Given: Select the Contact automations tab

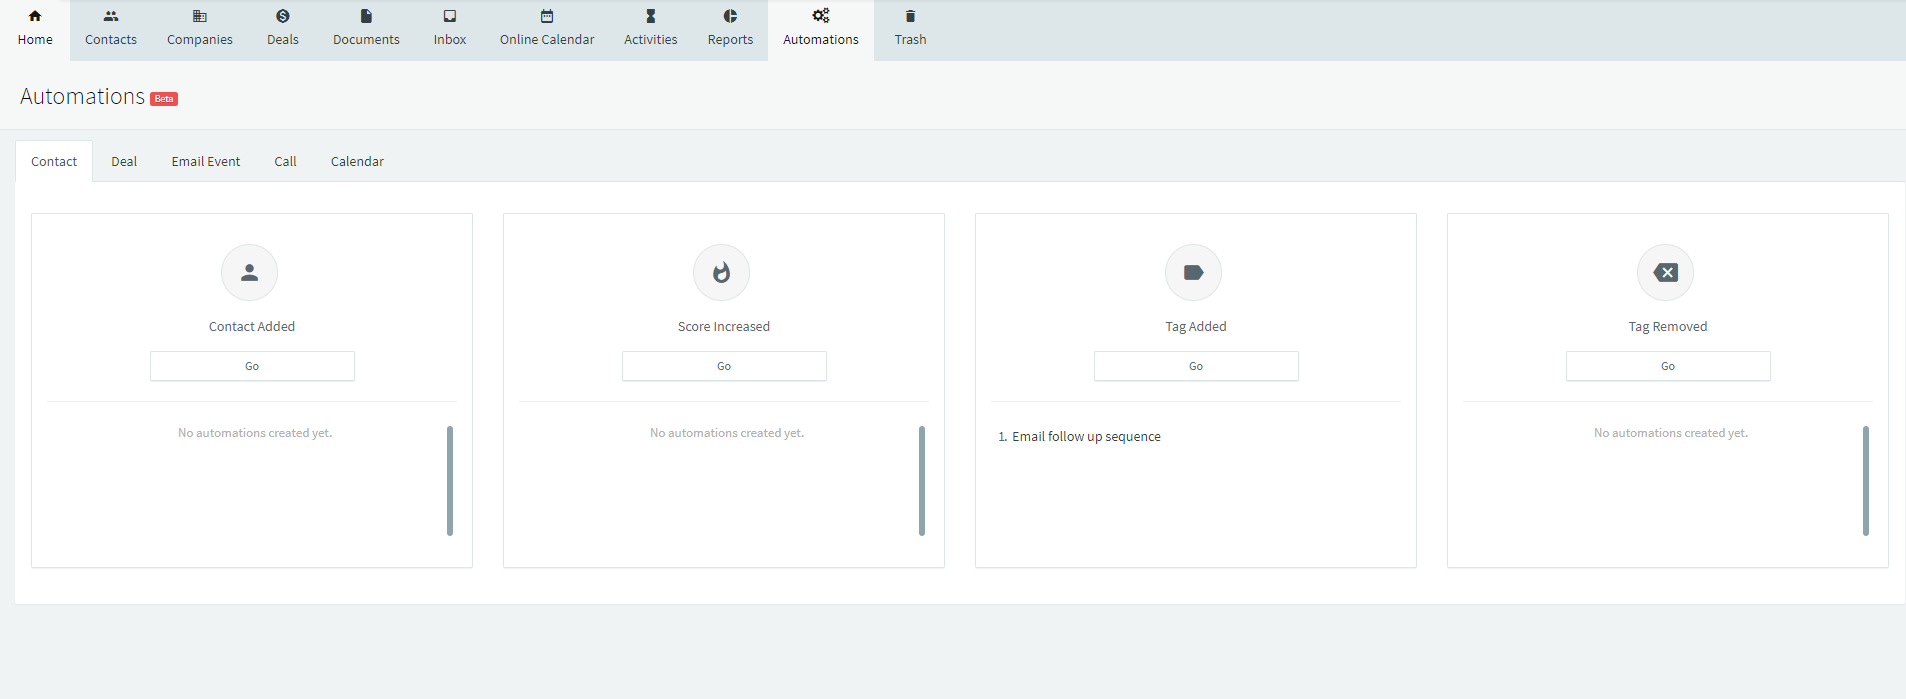Looking at the screenshot, I should tap(54, 162).
